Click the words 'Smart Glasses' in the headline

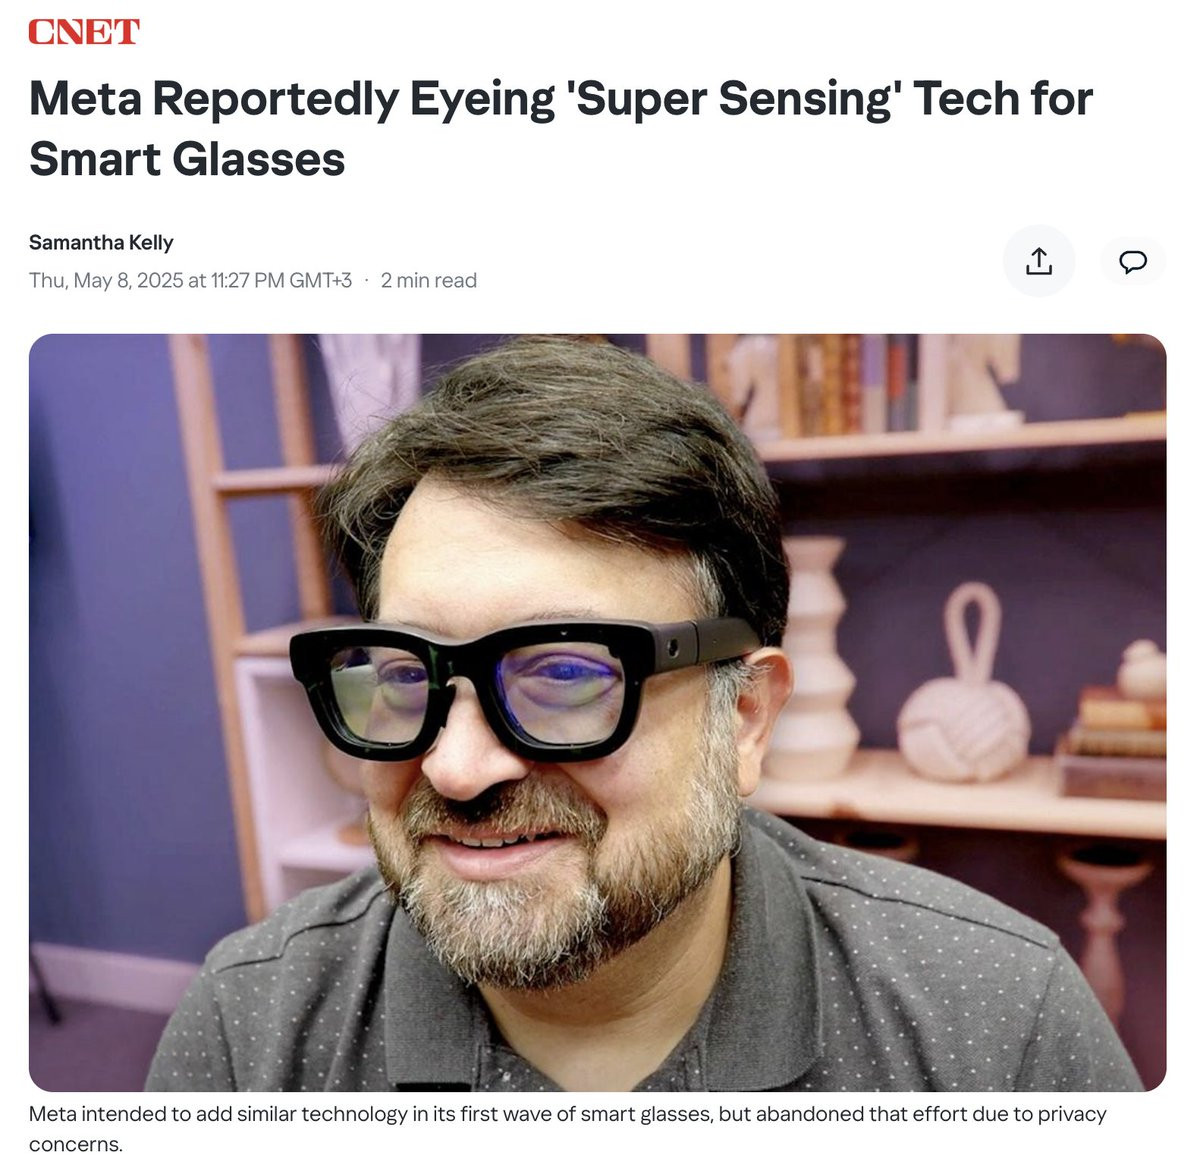pyautogui.click(x=187, y=159)
